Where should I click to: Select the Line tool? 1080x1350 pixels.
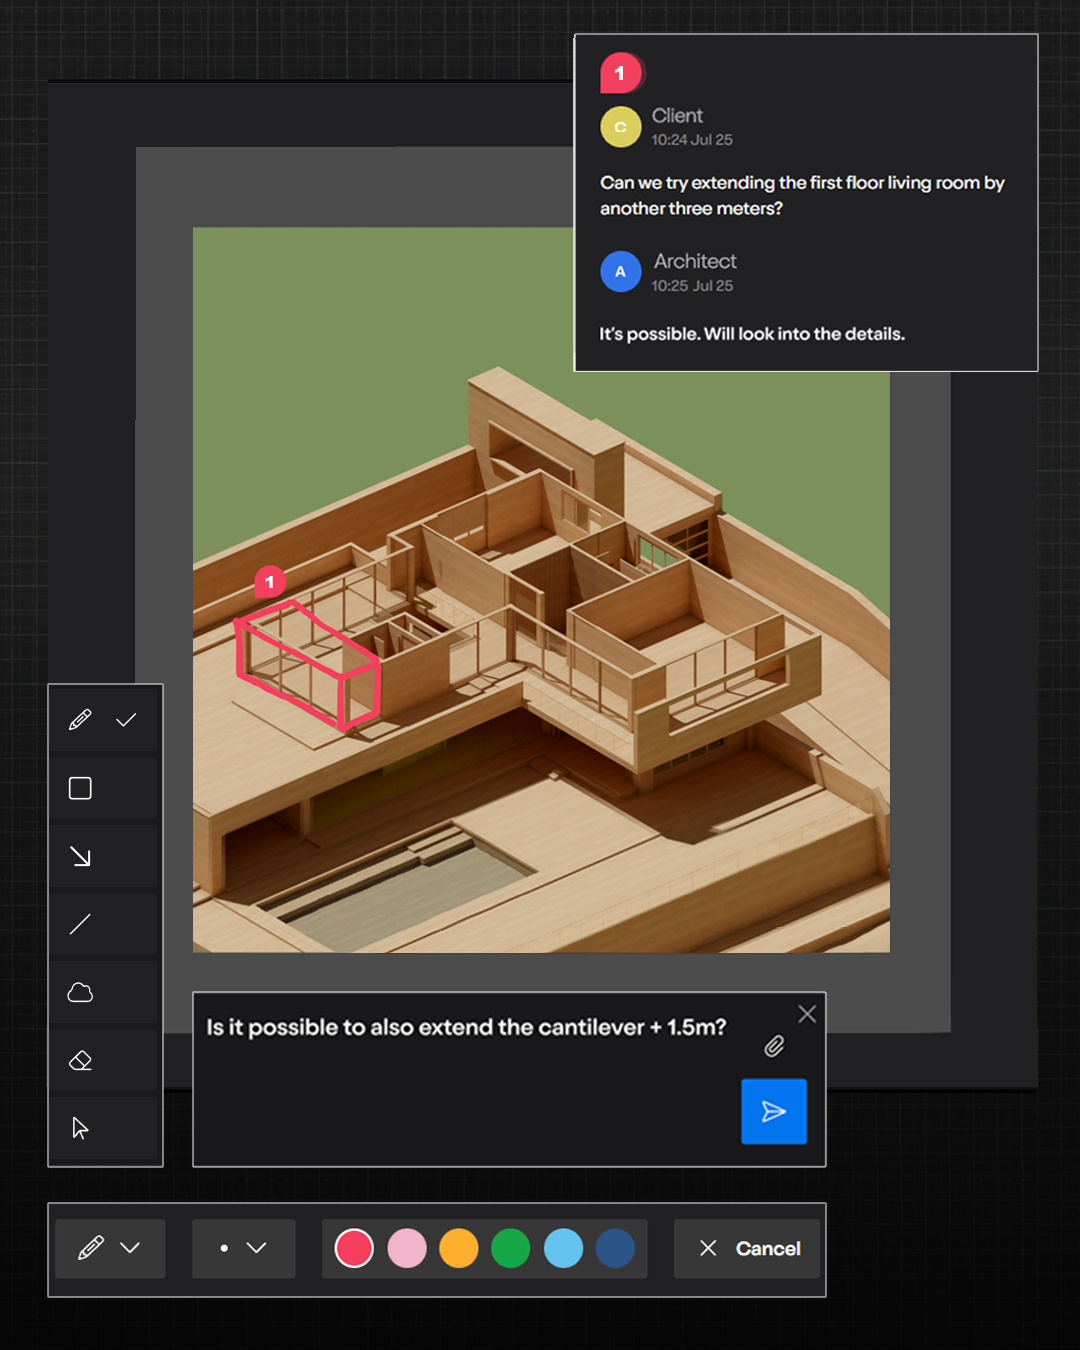click(x=80, y=923)
